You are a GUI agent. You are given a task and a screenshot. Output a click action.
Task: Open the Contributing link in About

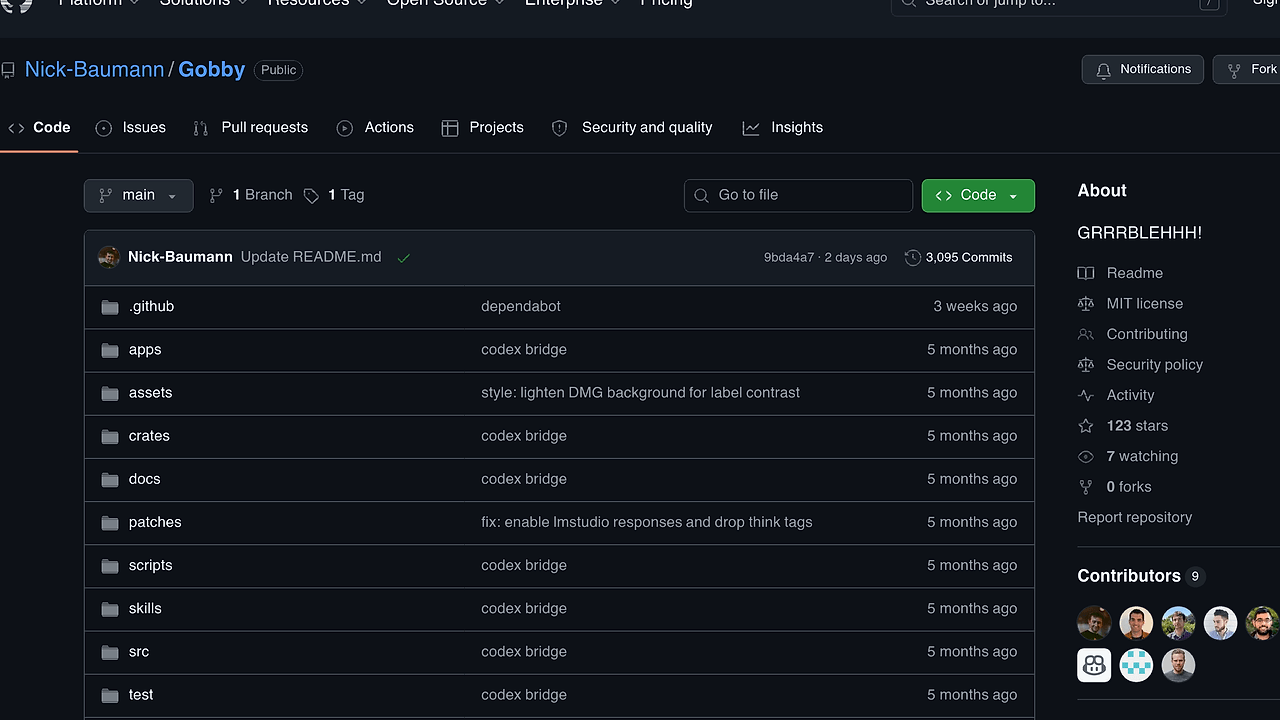tap(1147, 334)
